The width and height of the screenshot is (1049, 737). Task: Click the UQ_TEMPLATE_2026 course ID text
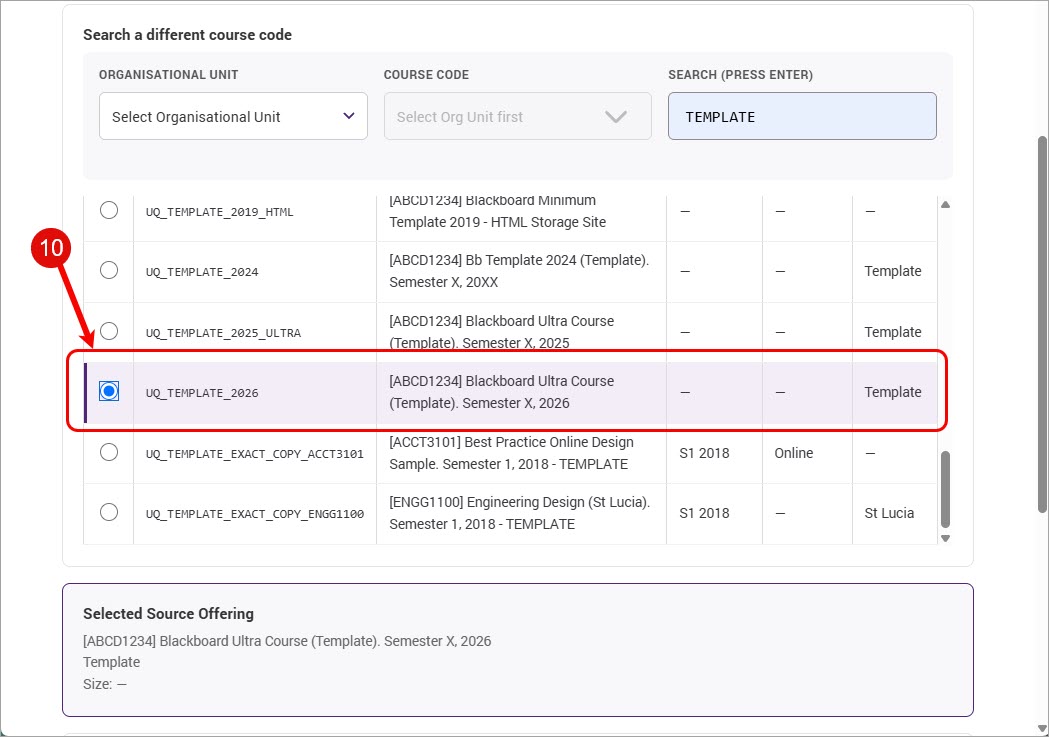pos(202,393)
